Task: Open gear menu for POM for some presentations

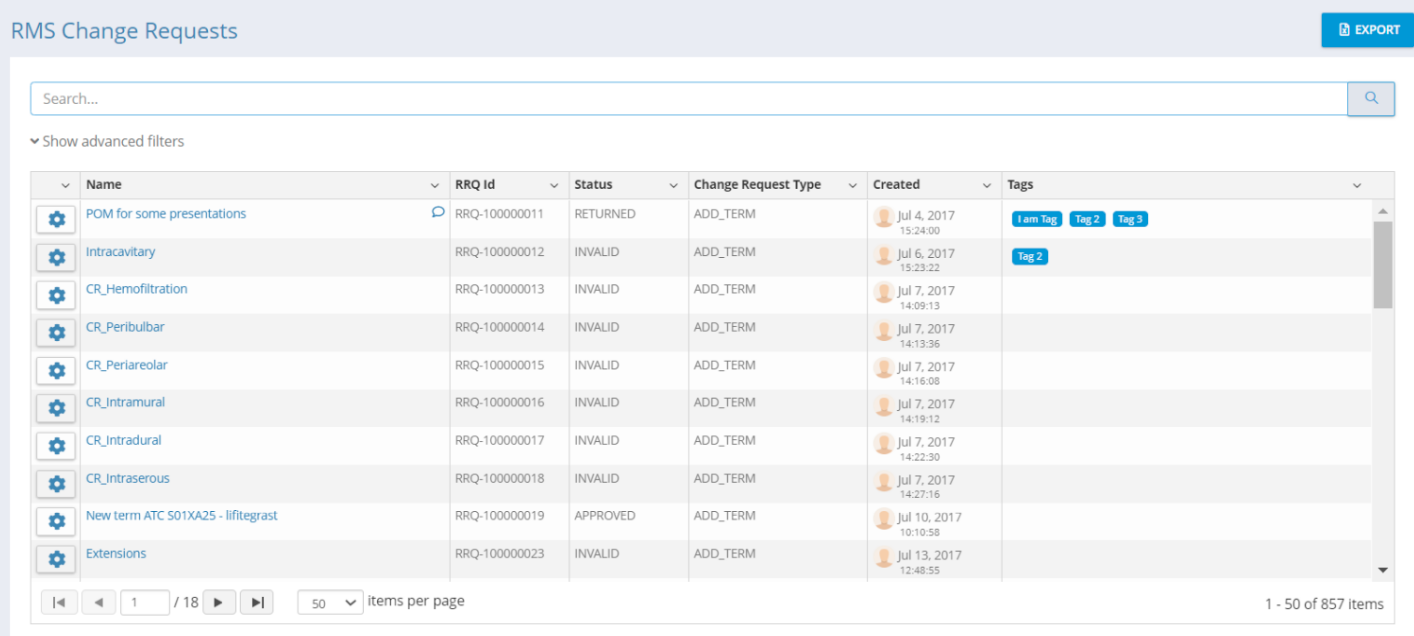Action: pyautogui.click(x=56, y=220)
